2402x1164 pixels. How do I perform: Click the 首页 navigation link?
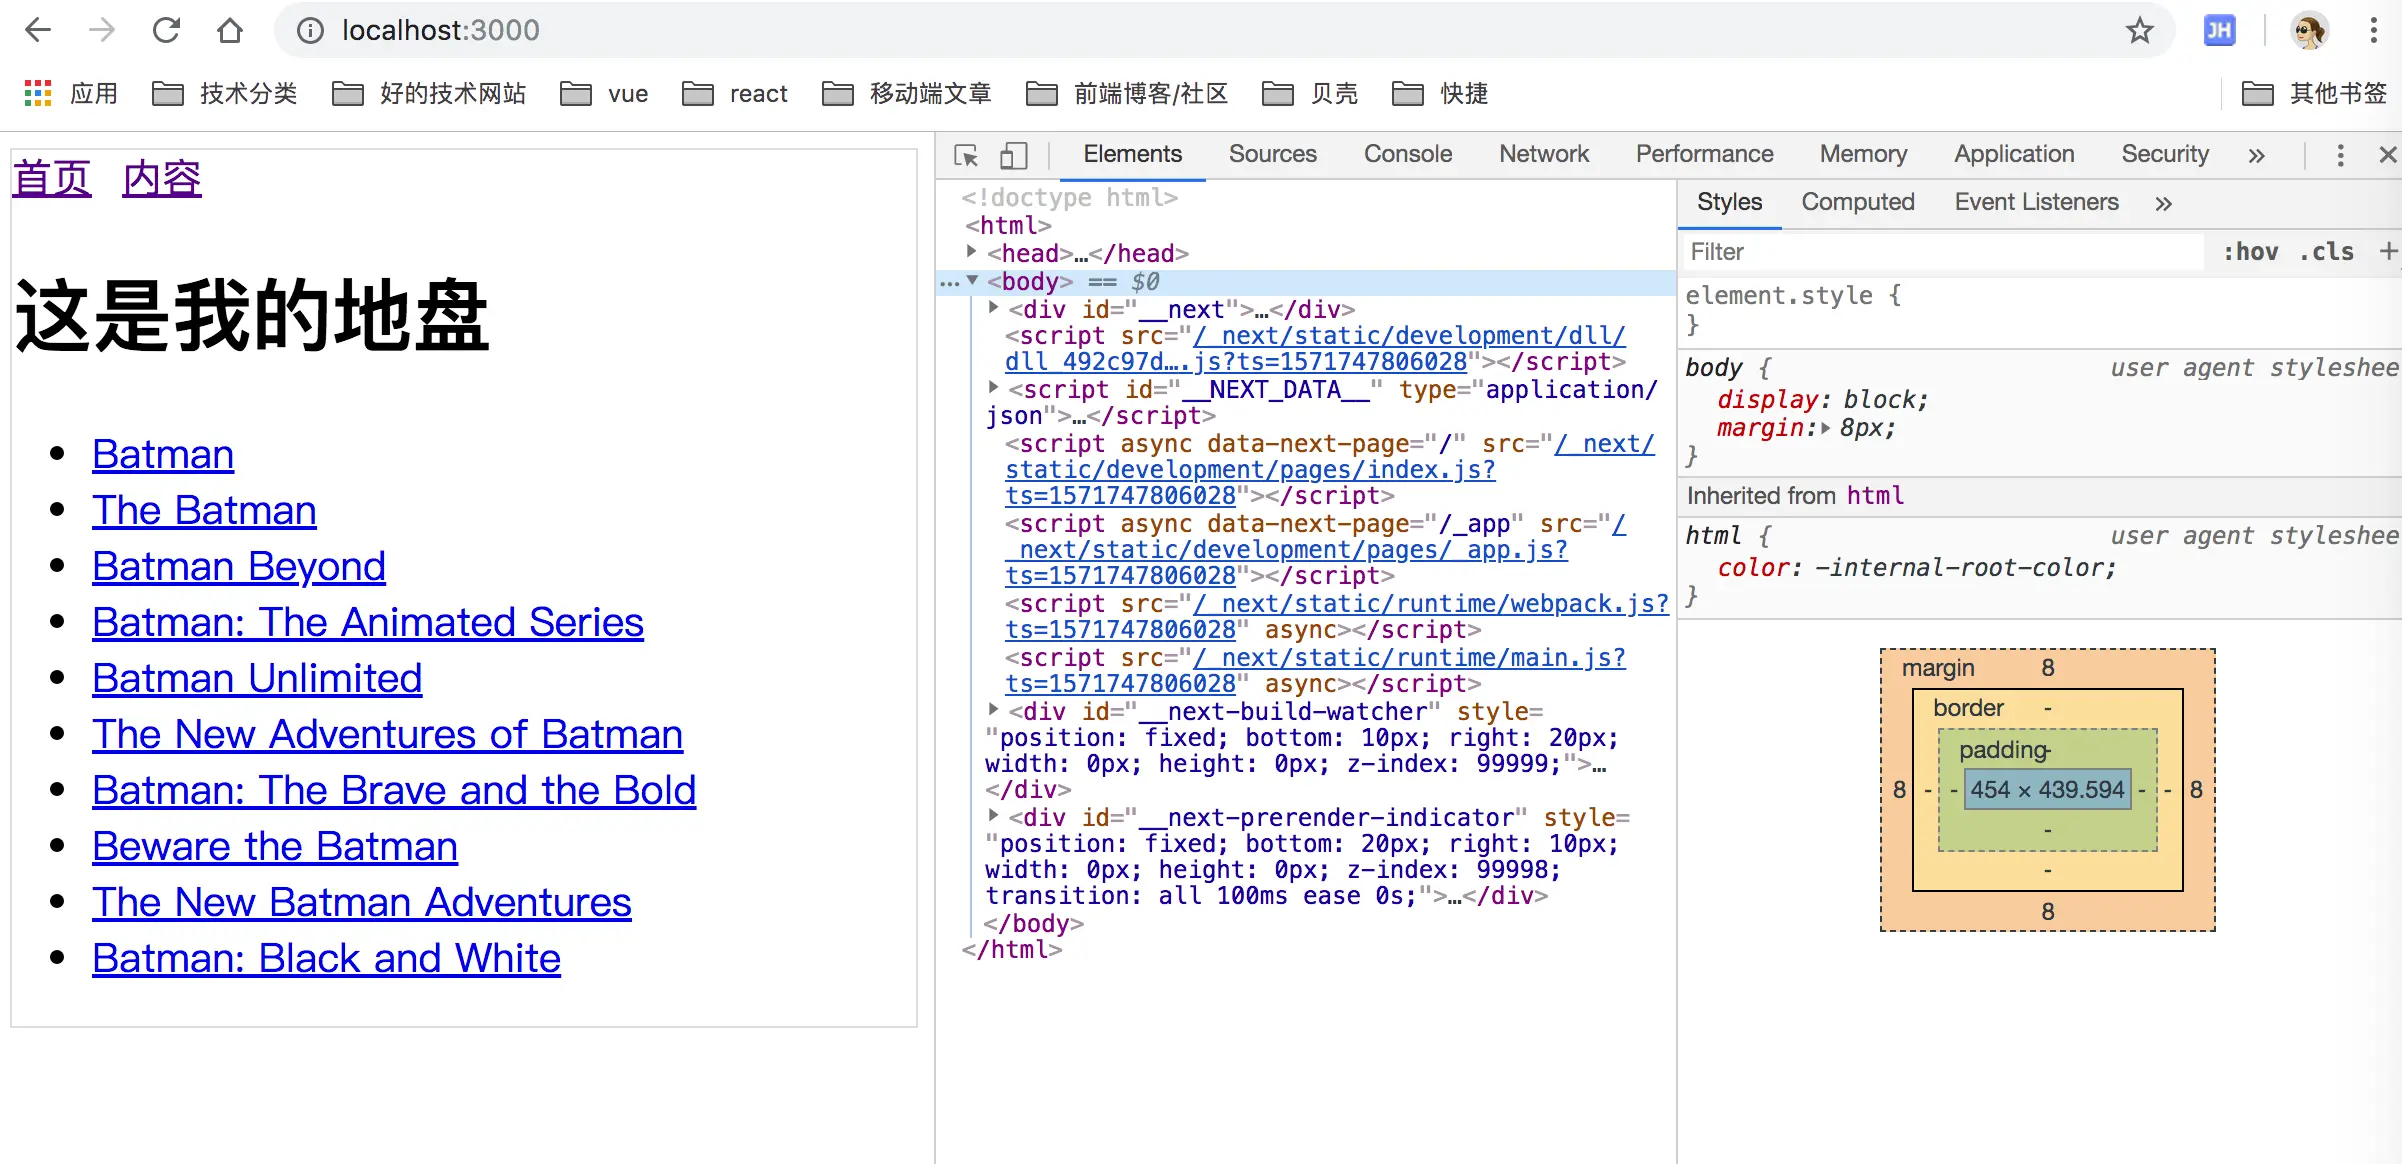point(51,179)
